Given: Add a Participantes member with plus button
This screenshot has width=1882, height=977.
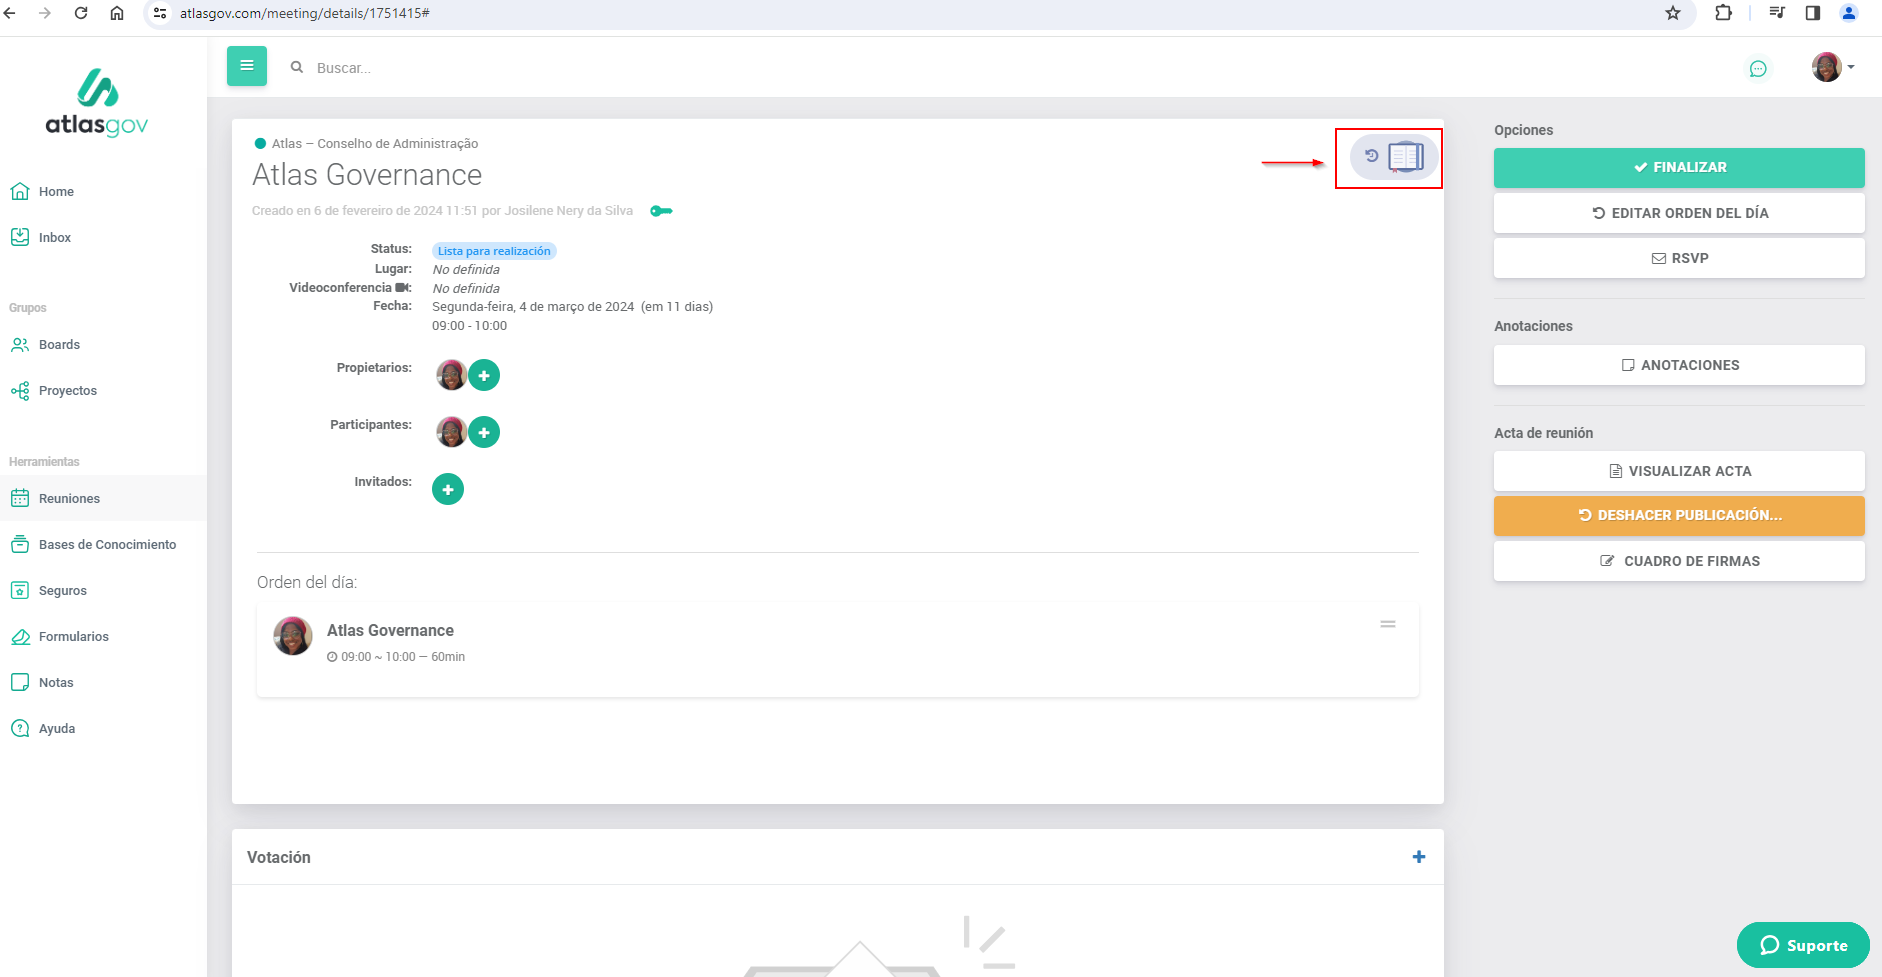Looking at the screenshot, I should pos(484,432).
